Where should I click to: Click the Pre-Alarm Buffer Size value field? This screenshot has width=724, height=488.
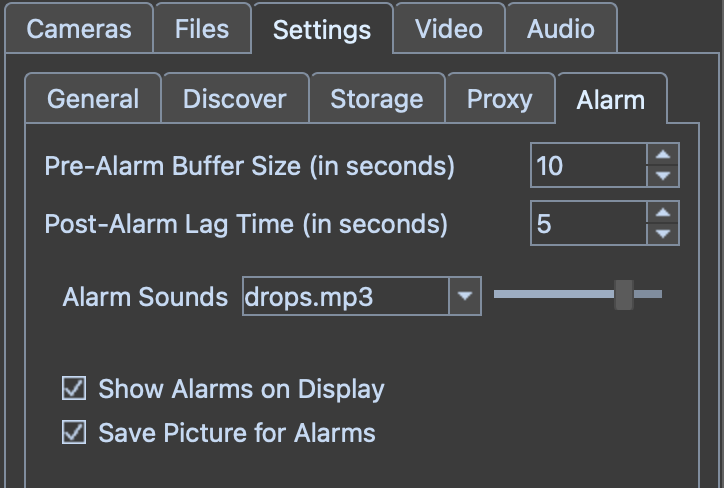[x=589, y=166]
